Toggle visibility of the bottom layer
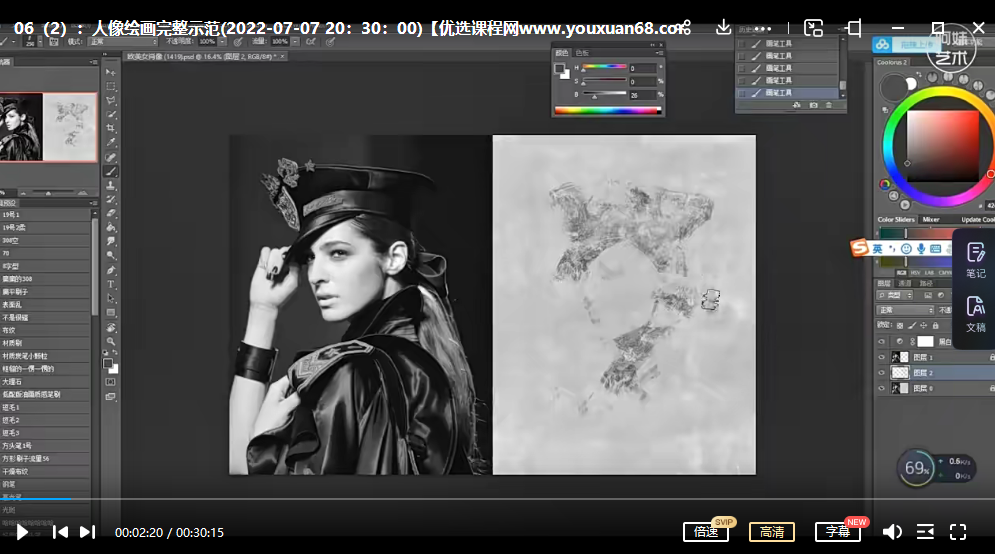Viewport: 995px width, 554px height. point(881,387)
